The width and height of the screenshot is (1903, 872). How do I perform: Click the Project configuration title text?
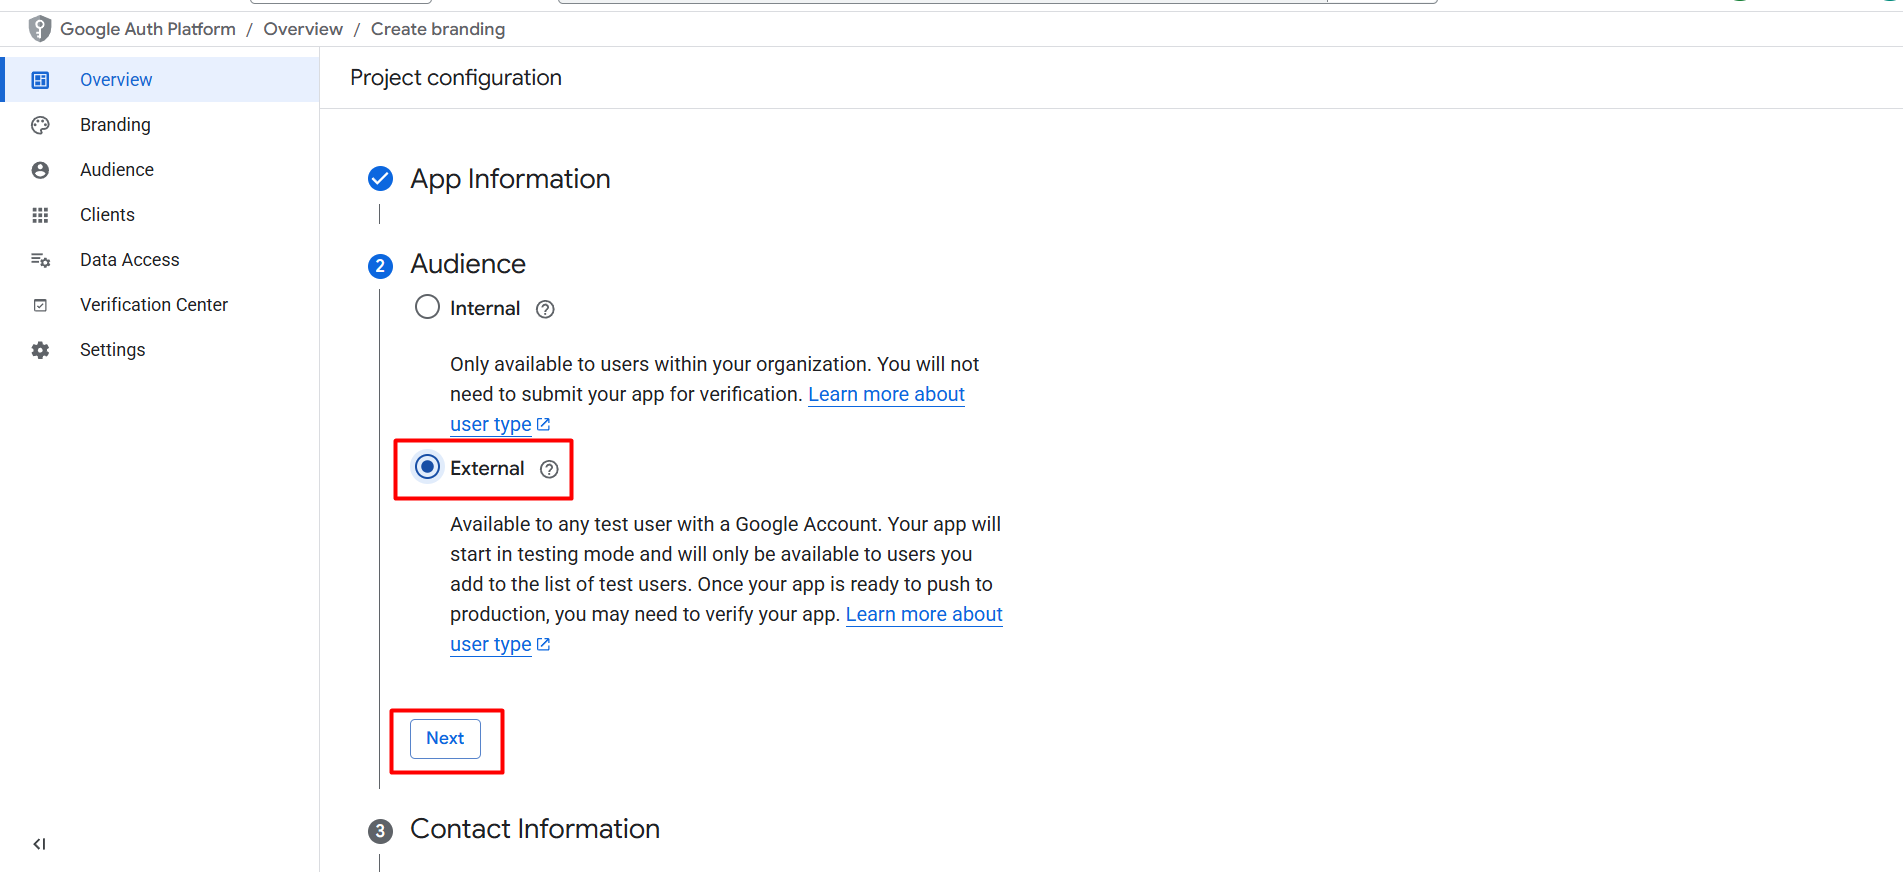point(456,78)
